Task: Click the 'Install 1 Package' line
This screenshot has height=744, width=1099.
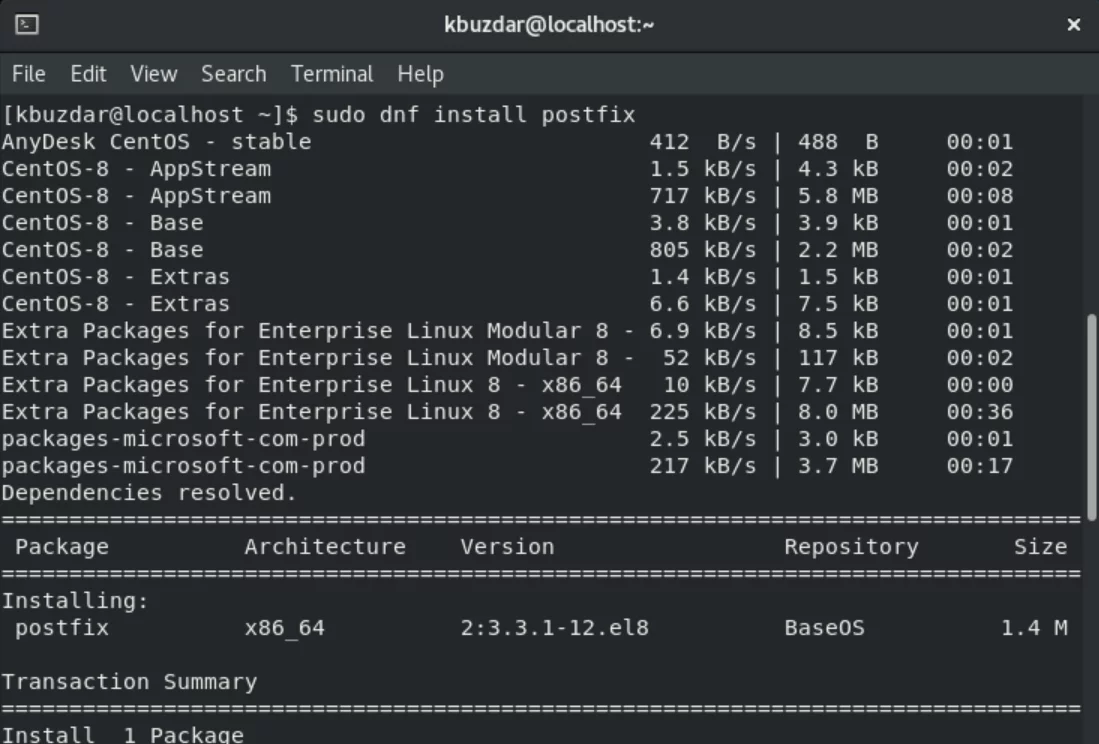Action: click(x=123, y=734)
